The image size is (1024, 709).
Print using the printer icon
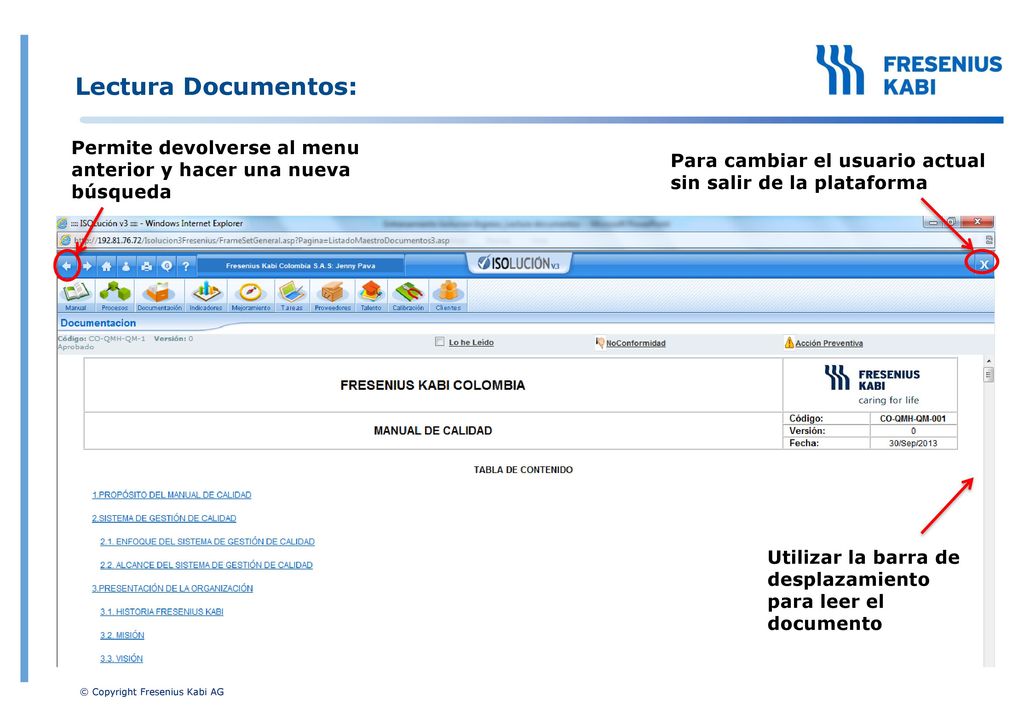coord(146,266)
